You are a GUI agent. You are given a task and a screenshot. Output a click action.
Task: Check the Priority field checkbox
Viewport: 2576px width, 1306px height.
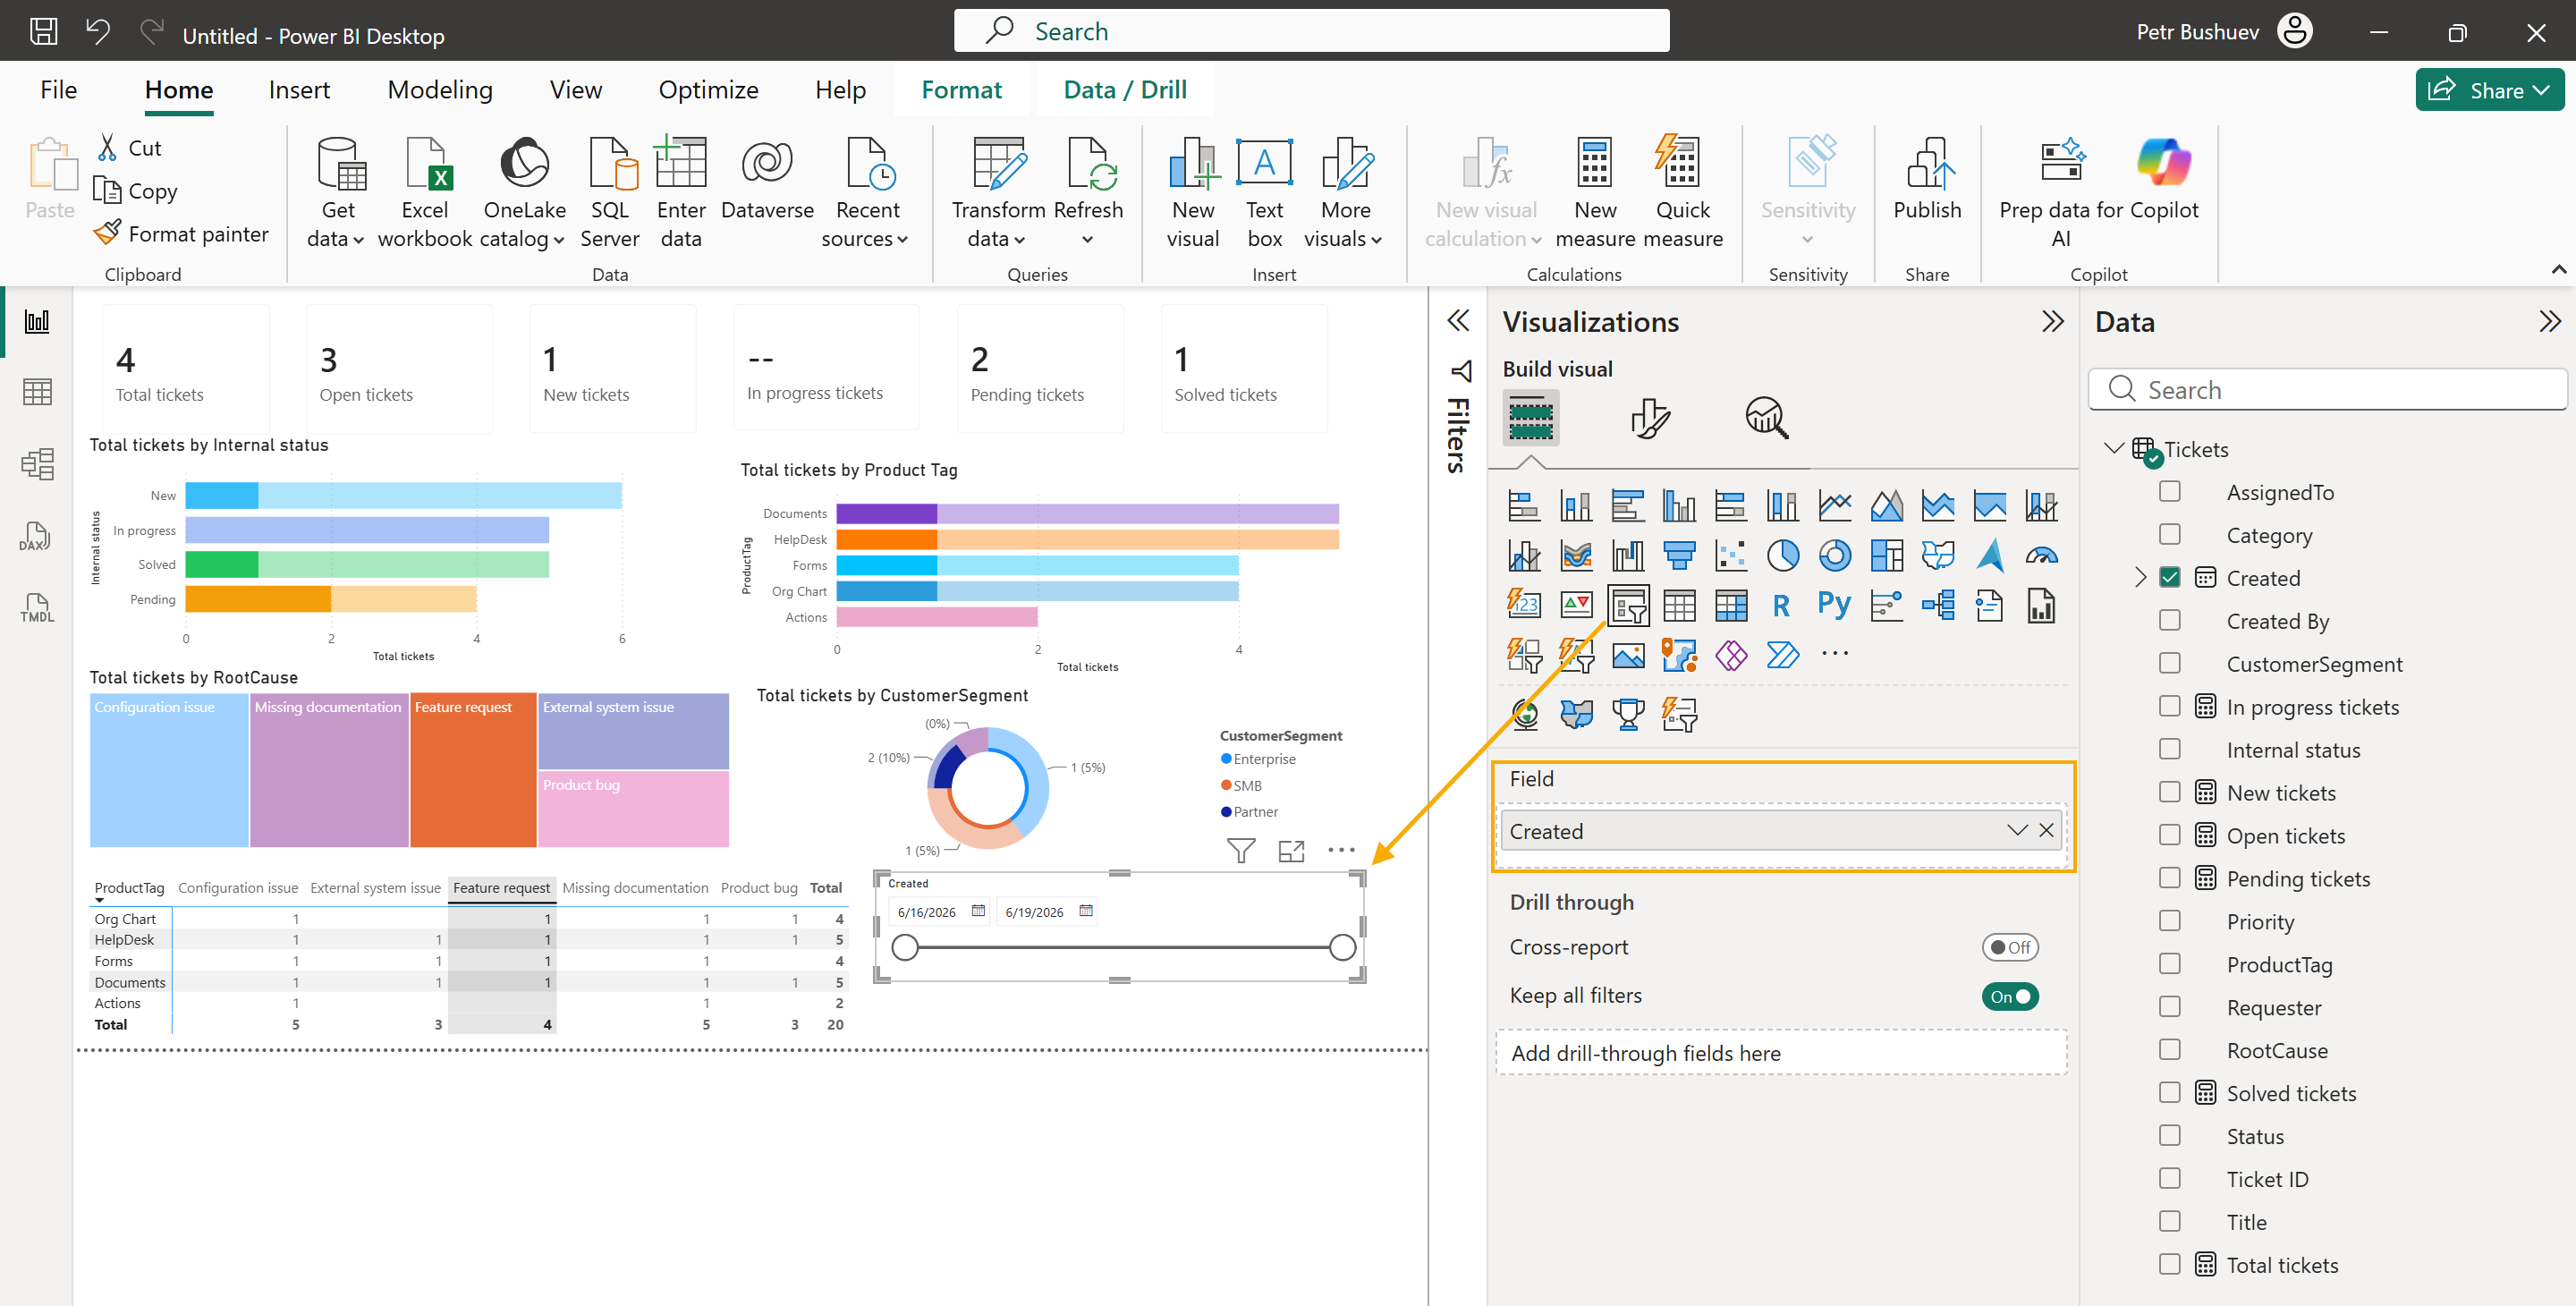point(2170,921)
